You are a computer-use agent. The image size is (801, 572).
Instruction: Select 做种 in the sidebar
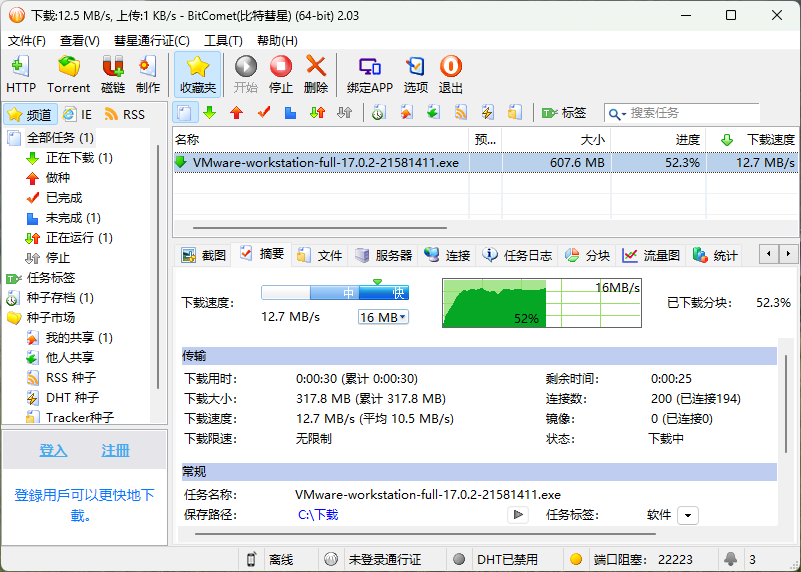(x=57, y=178)
